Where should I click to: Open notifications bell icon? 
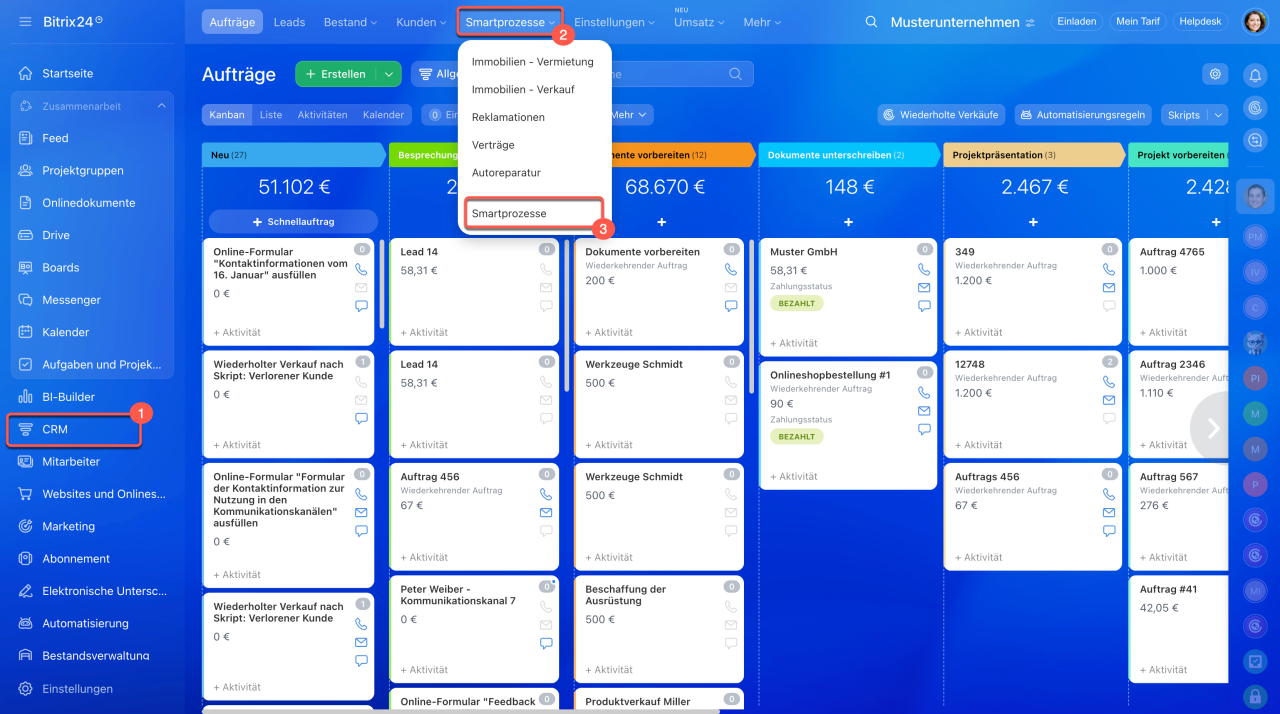click(1254, 75)
